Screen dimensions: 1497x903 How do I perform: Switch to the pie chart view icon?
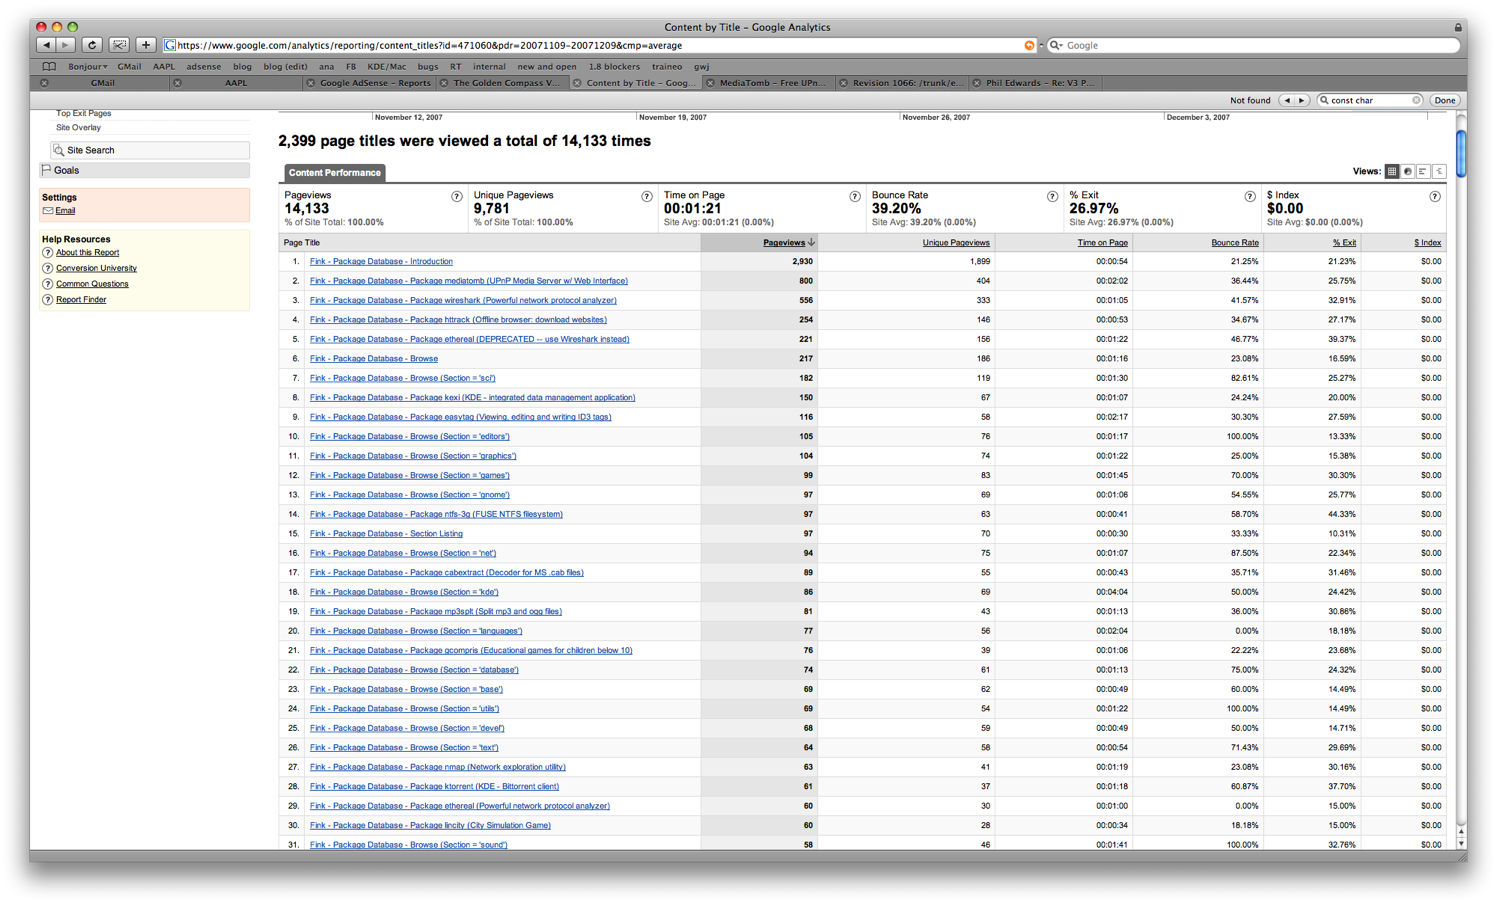pyautogui.click(x=1407, y=172)
